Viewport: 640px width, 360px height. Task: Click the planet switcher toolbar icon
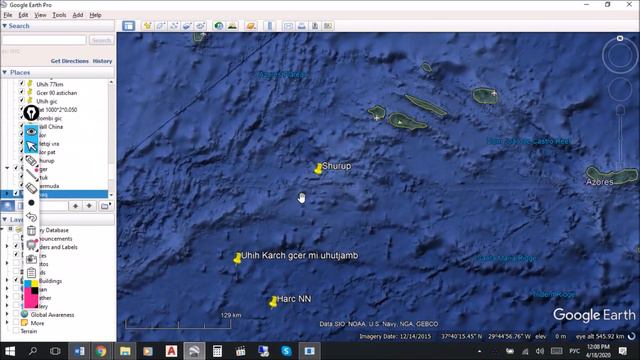pos(251,26)
